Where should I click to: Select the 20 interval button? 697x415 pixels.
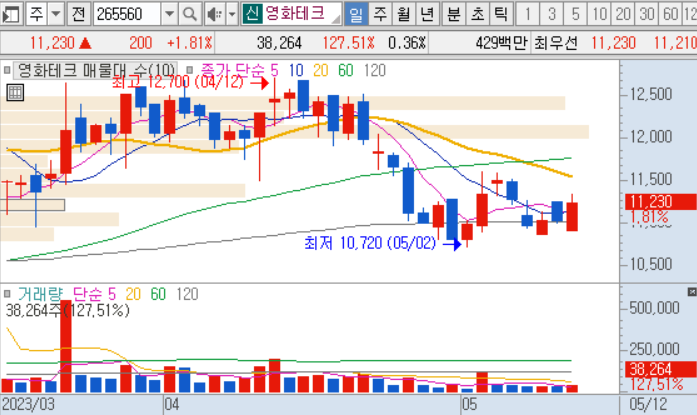(x=623, y=14)
